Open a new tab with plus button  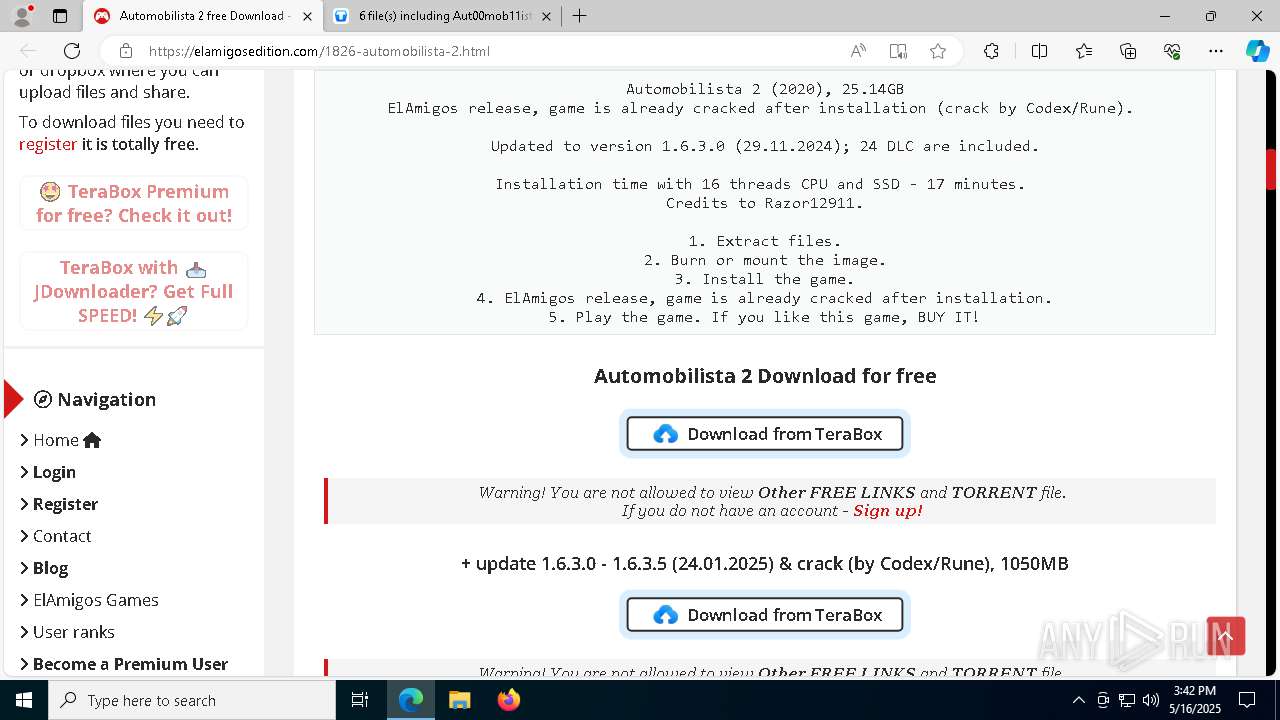[579, 16]
